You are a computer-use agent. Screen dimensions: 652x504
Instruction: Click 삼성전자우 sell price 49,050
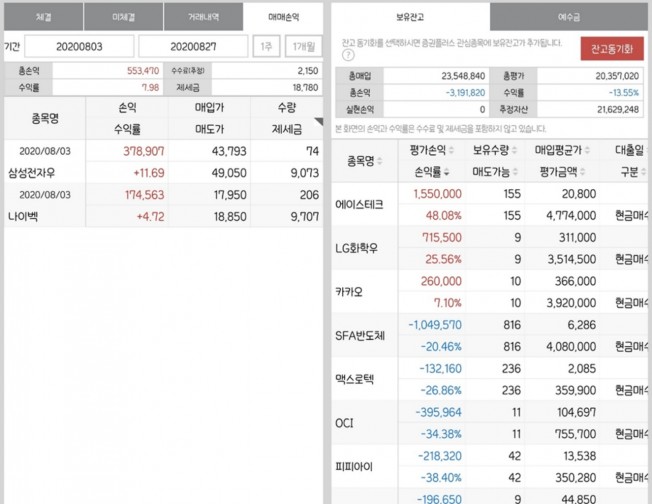click(229, 173)
